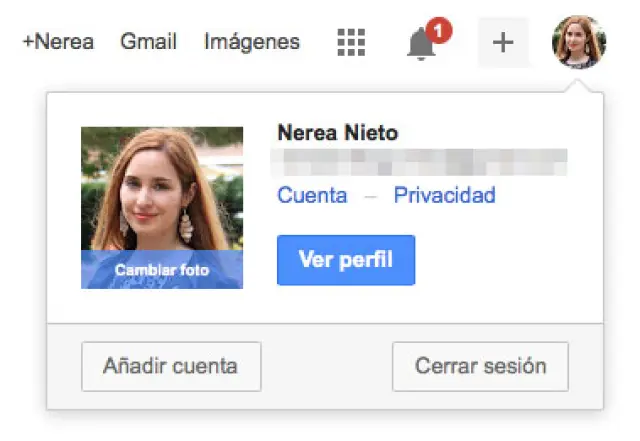The width and height of the screenshot is (640, 441).
Task: Click empty footer space between the two buttons
Action: [326, 366]
